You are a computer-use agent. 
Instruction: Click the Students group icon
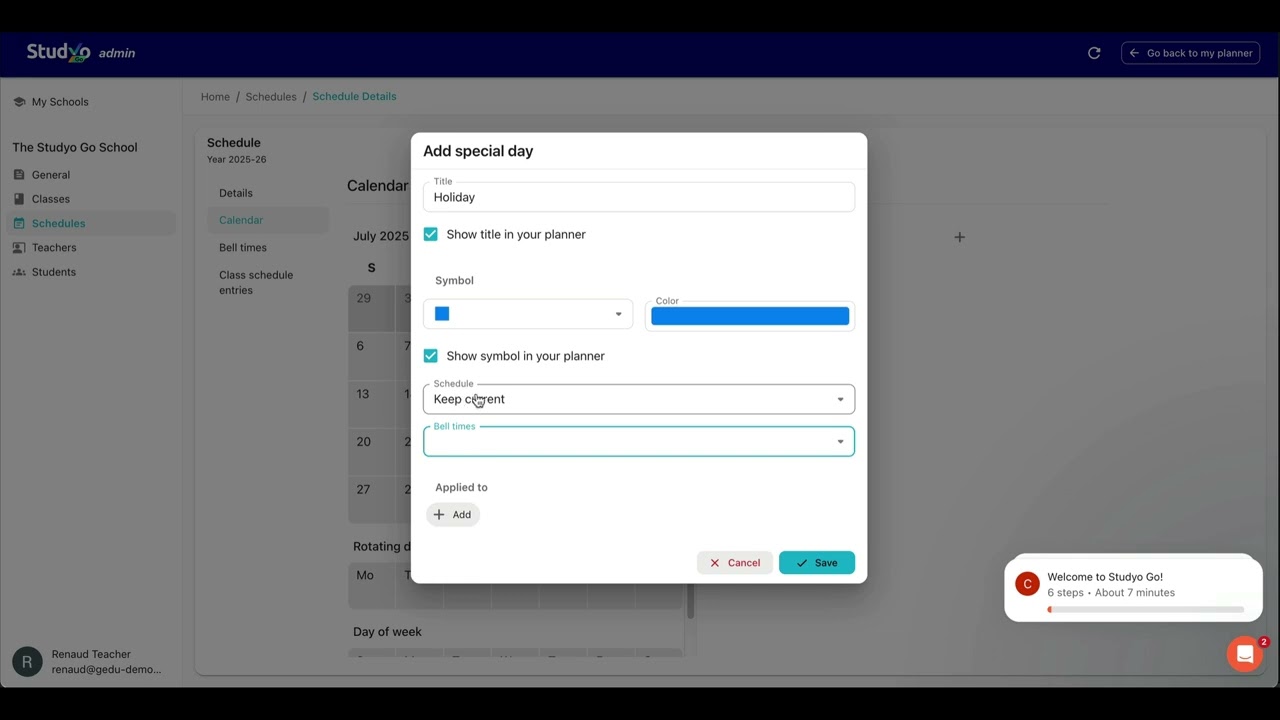click(x=19, y=272)
